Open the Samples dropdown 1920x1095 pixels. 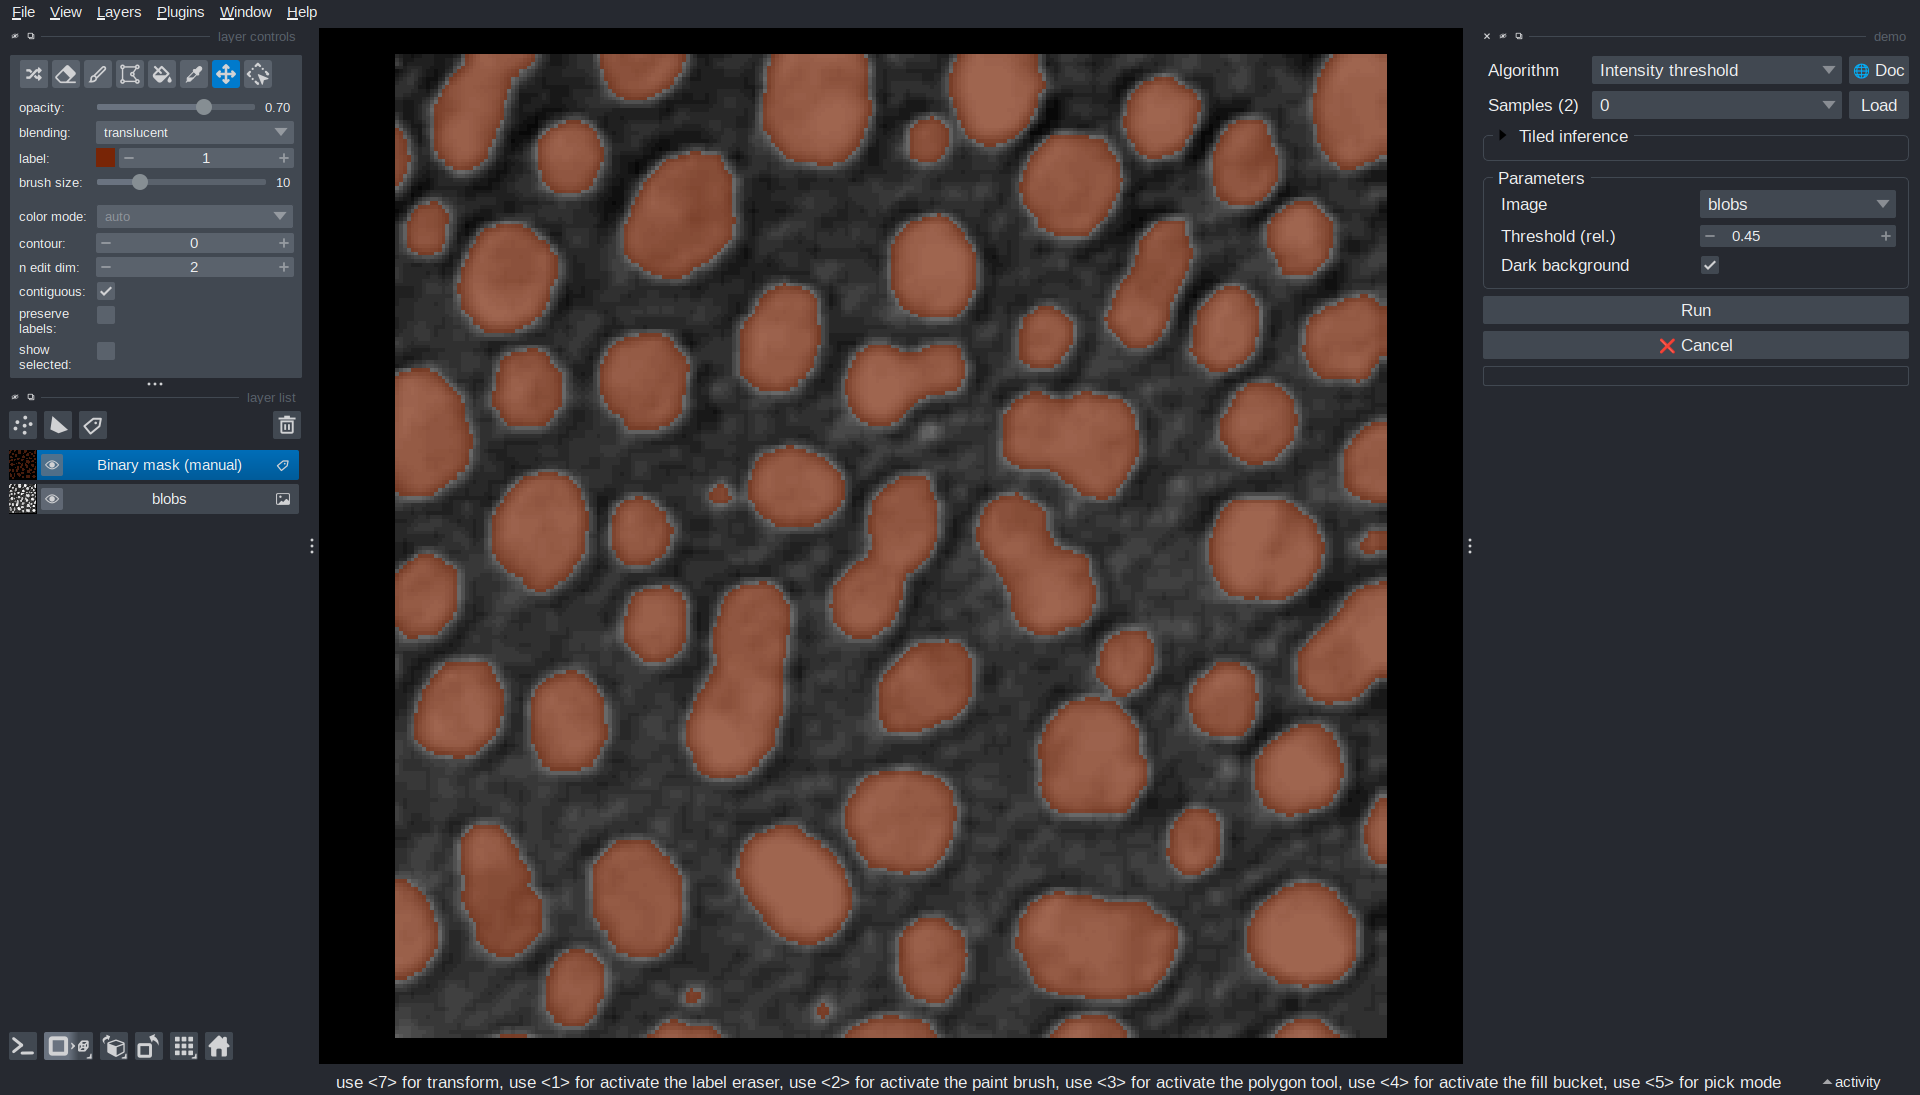(x=1716, y=105)
